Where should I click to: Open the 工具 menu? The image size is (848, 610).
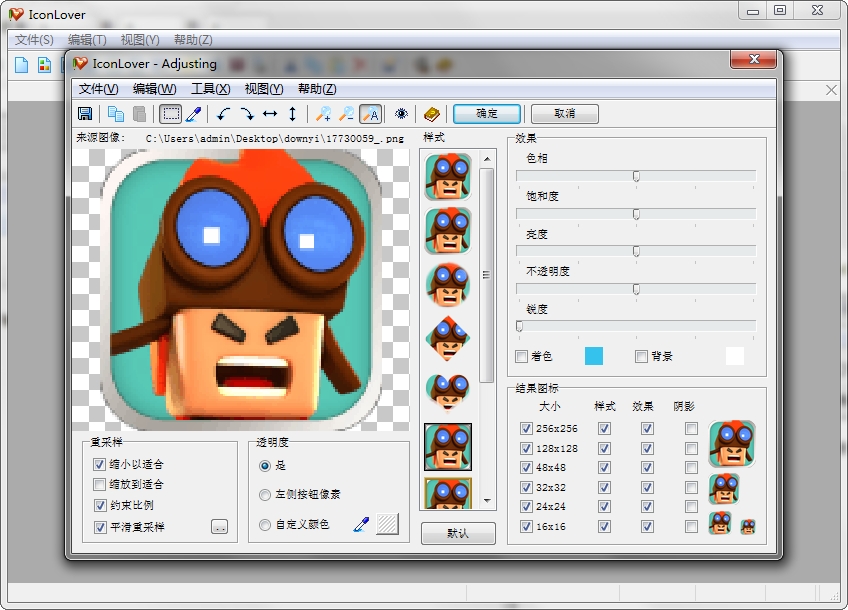click(209, 88)
